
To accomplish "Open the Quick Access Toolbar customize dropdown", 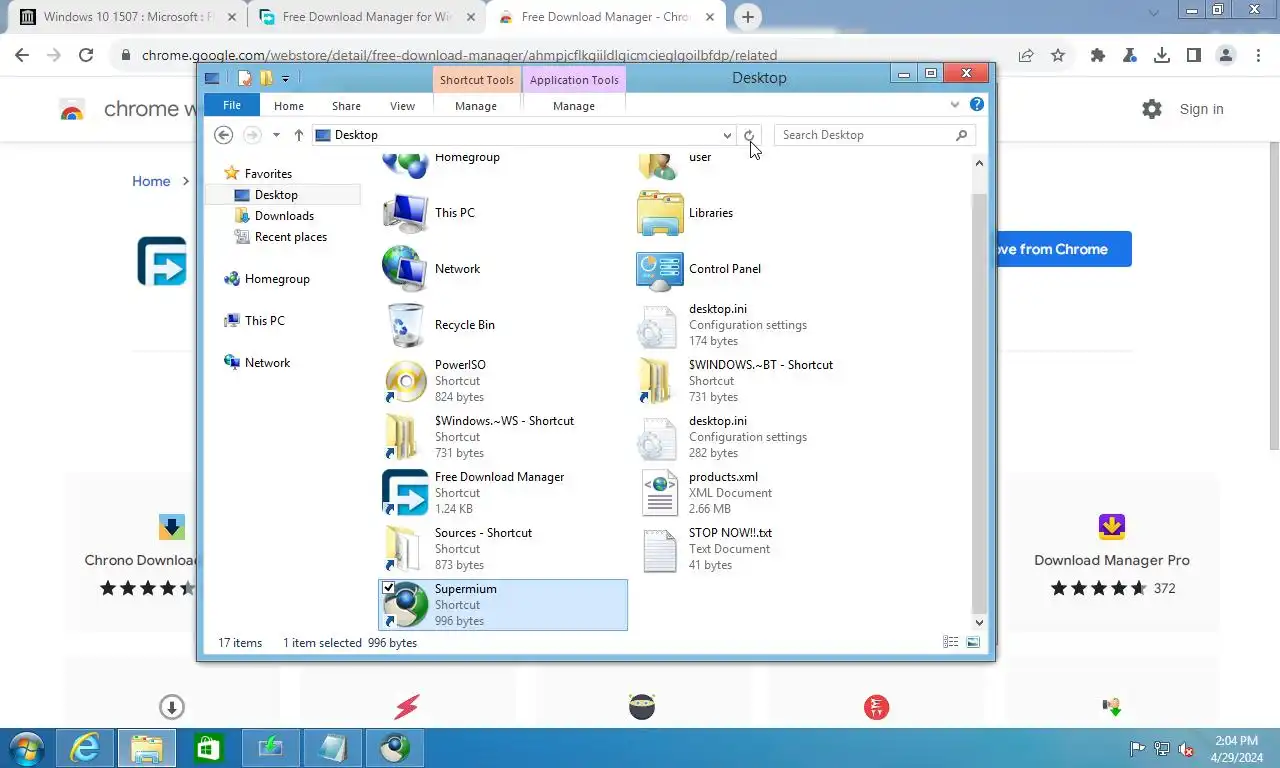I will click(286, 78).
